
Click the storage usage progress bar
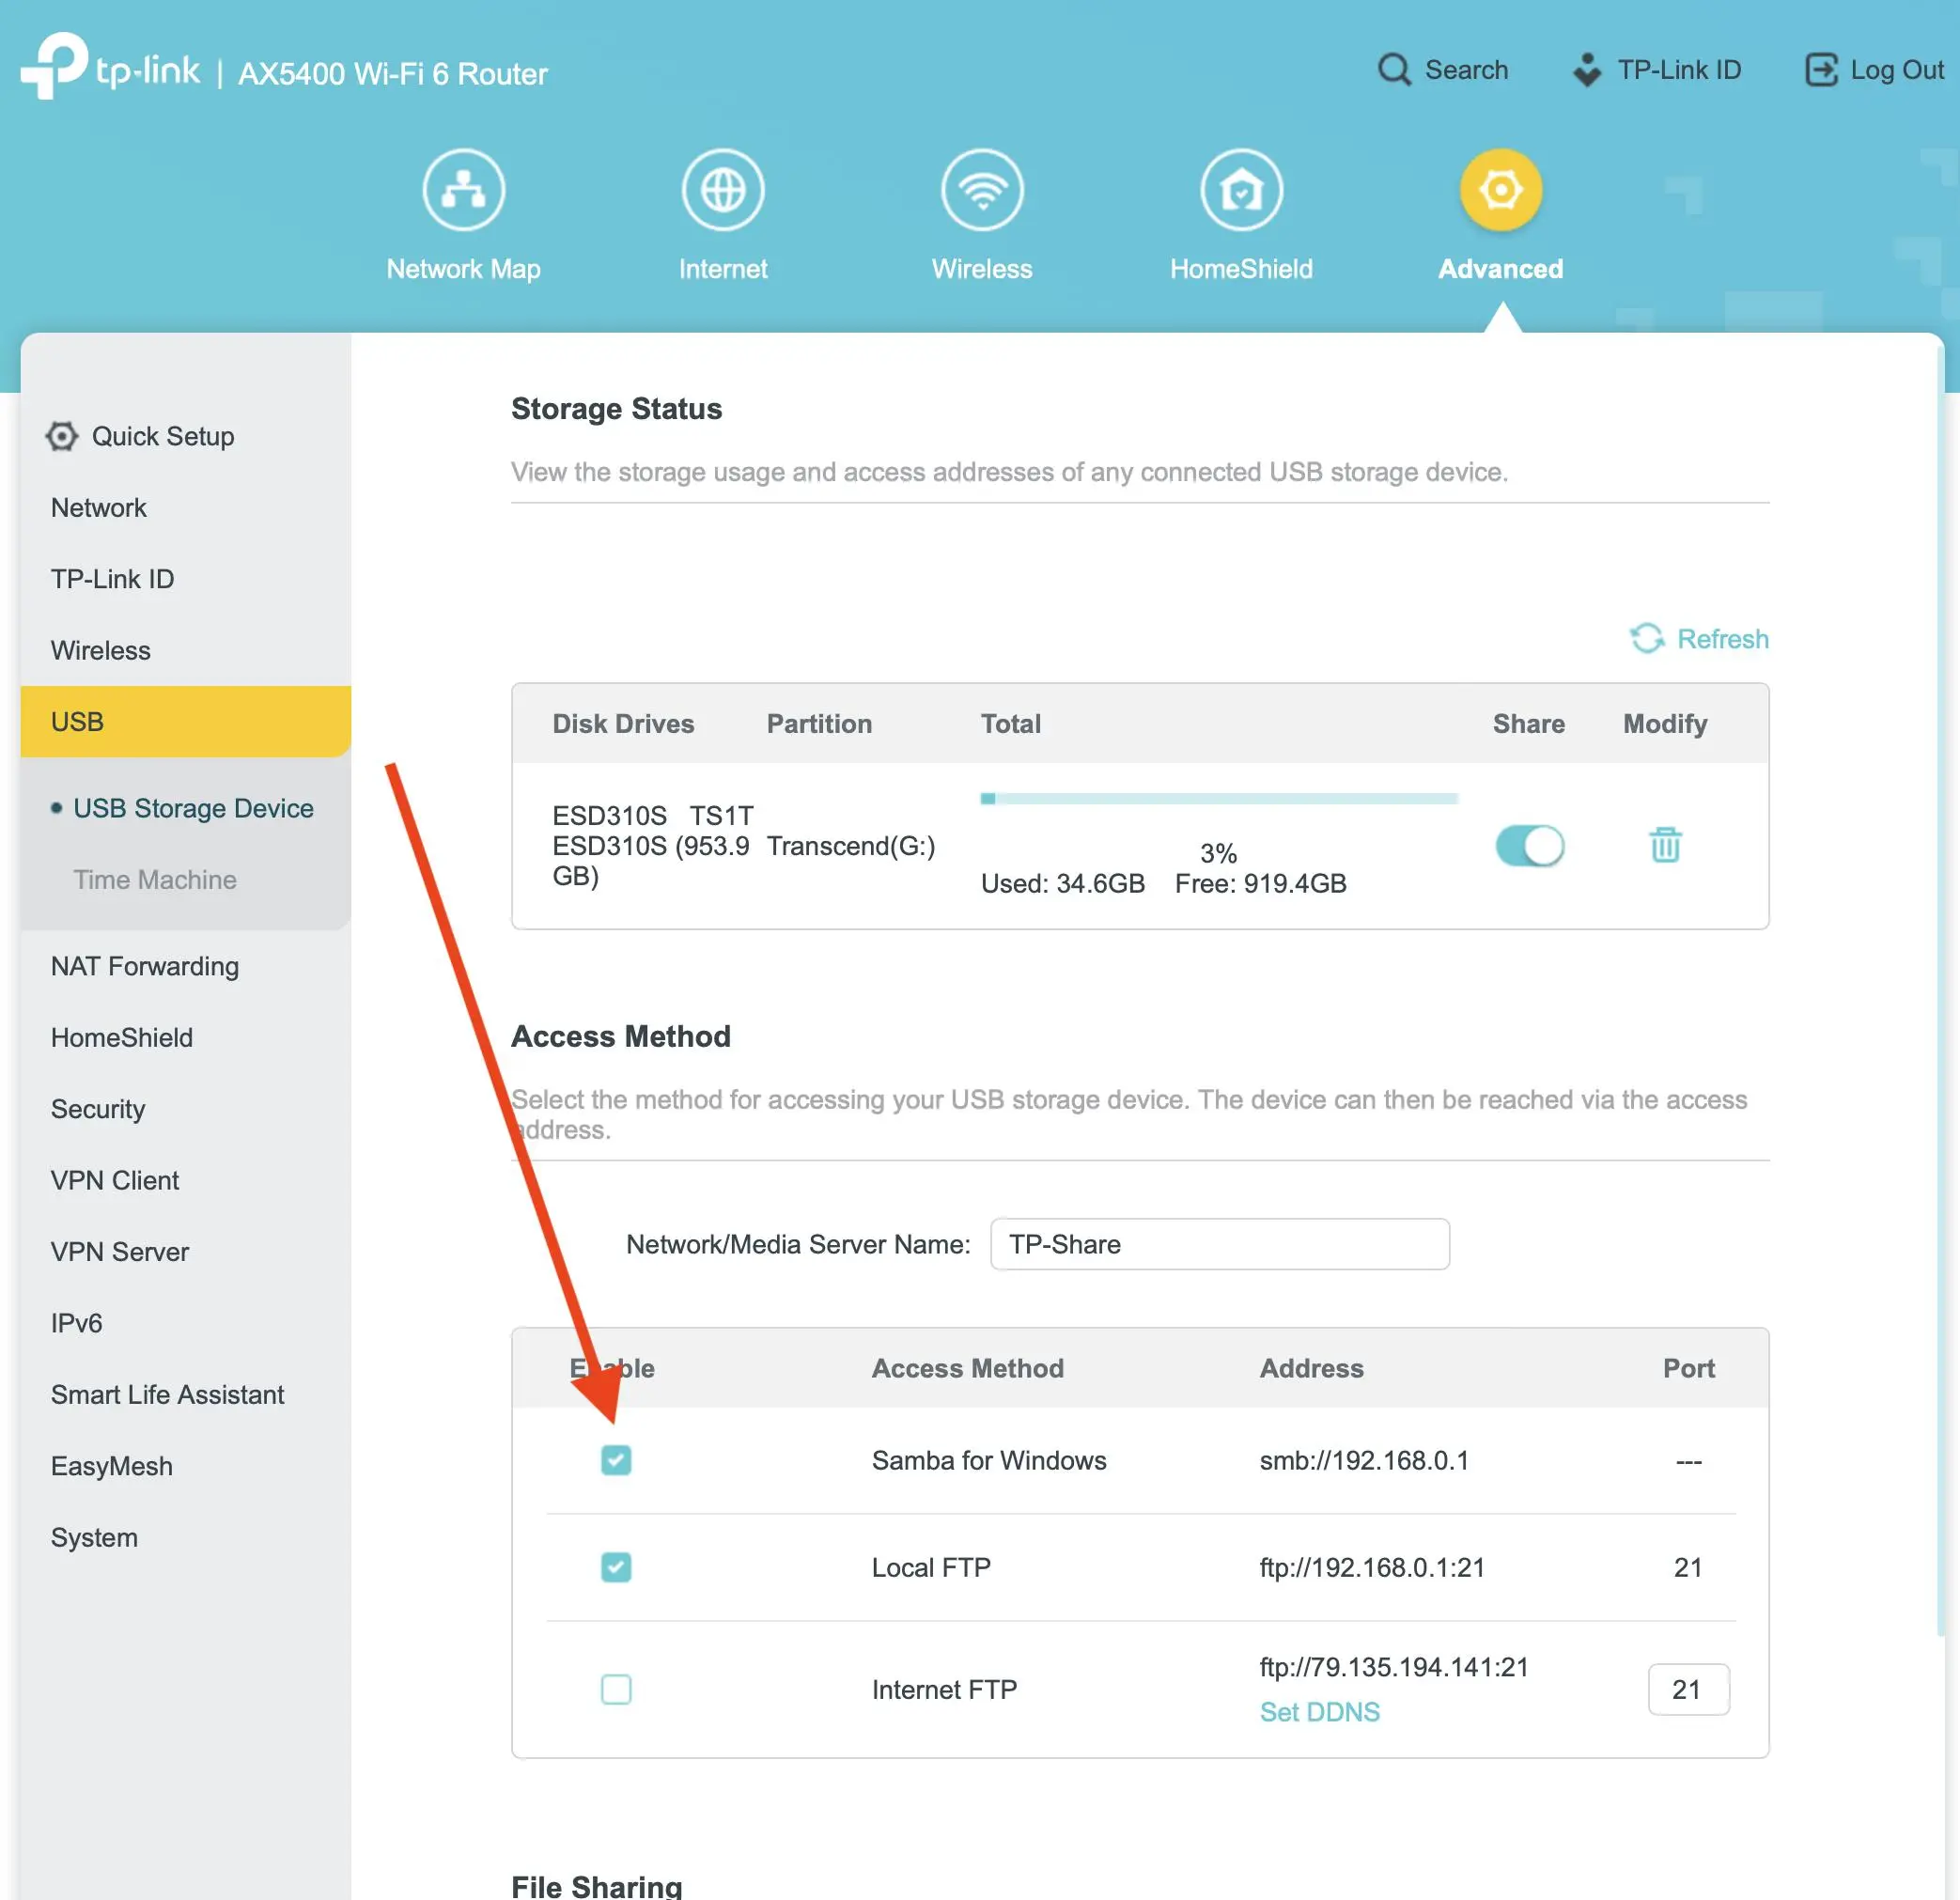[x=1219, y=799]
